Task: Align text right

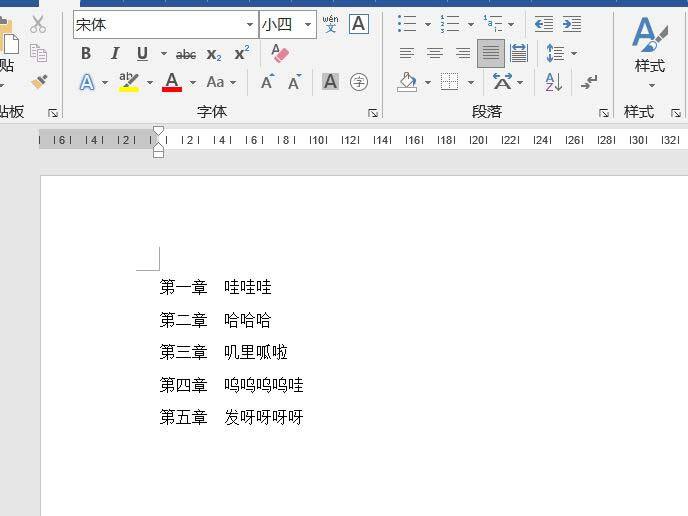Action: pyautogui.click(x=462, y=53)
